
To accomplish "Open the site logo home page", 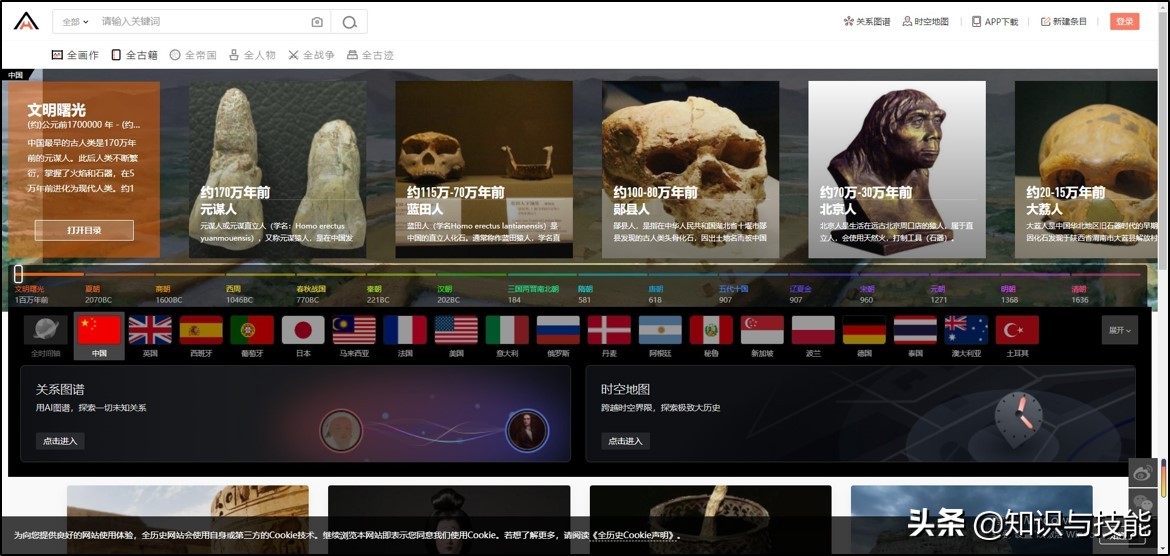I will pos(26,21).
